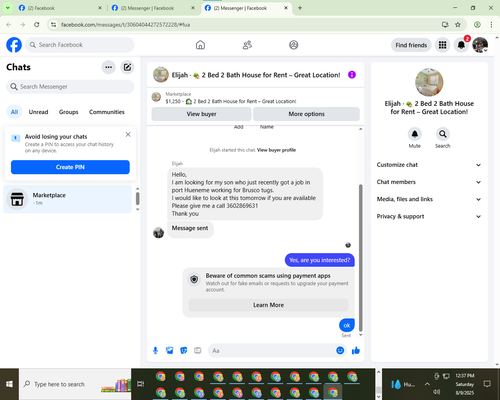Expand Customize chat section

click(x=429, y=165)
